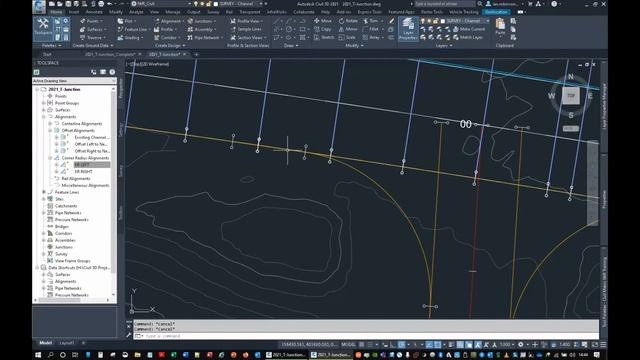Image resolution: width=640 pixels, height=360 pixels.
Task: Switch to the Start file tab
Action: (x=47, y=54)
